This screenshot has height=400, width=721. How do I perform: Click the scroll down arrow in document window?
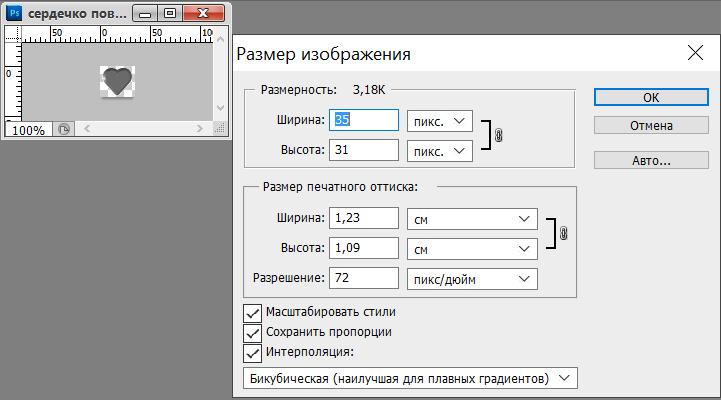pyautogui.click(x=220, y=108)
